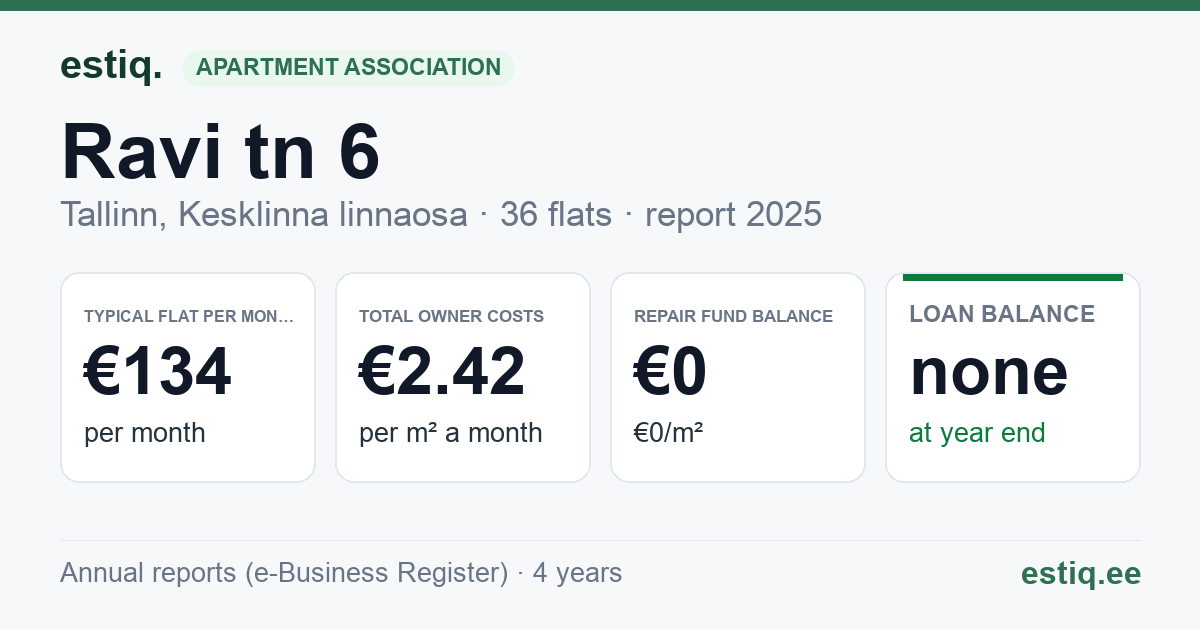Click the 'per month' caption
This screenshot has height=630, width=1200.
145,433
